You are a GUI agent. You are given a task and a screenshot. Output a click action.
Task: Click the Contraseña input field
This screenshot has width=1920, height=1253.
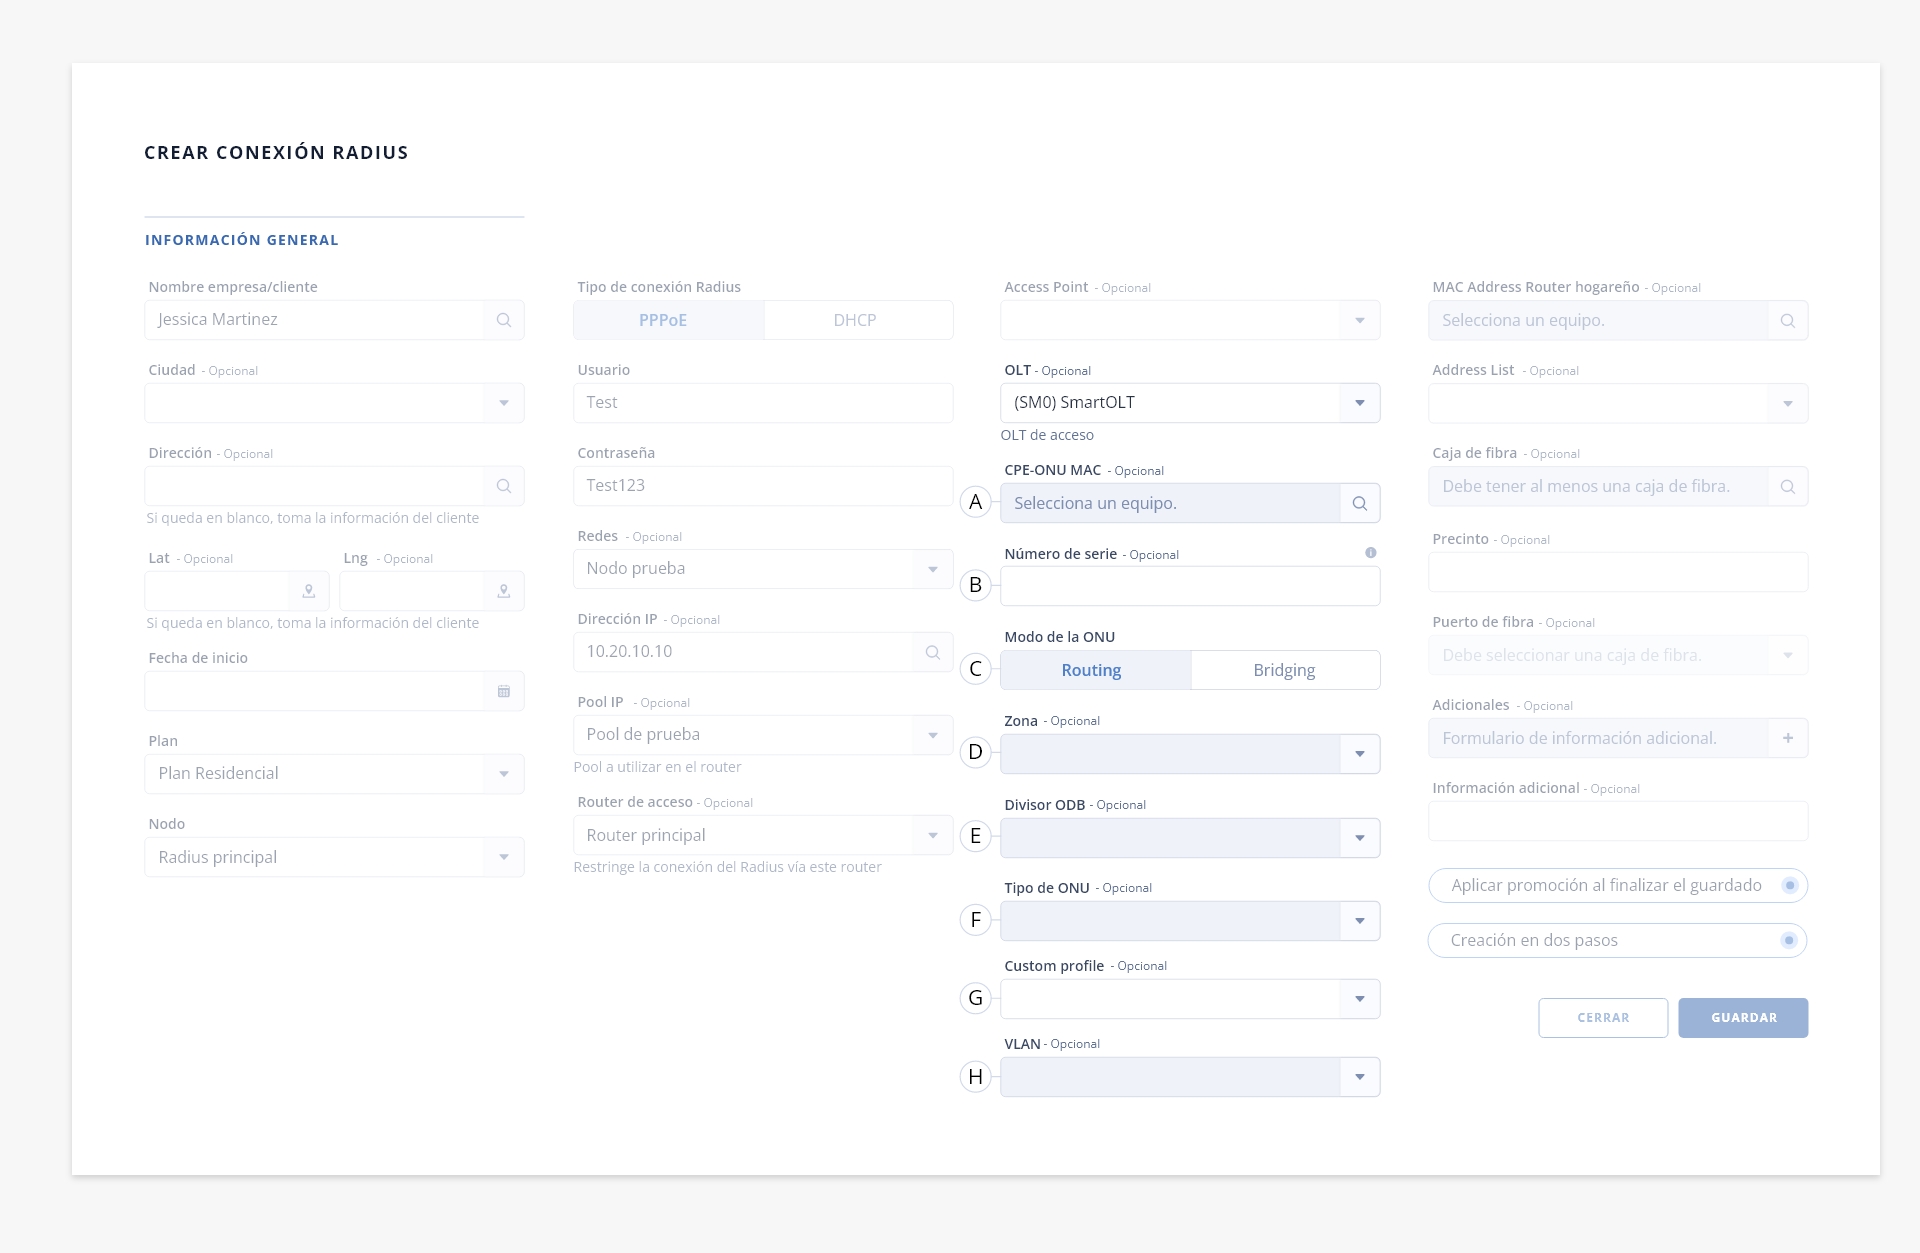click(763, 486)
